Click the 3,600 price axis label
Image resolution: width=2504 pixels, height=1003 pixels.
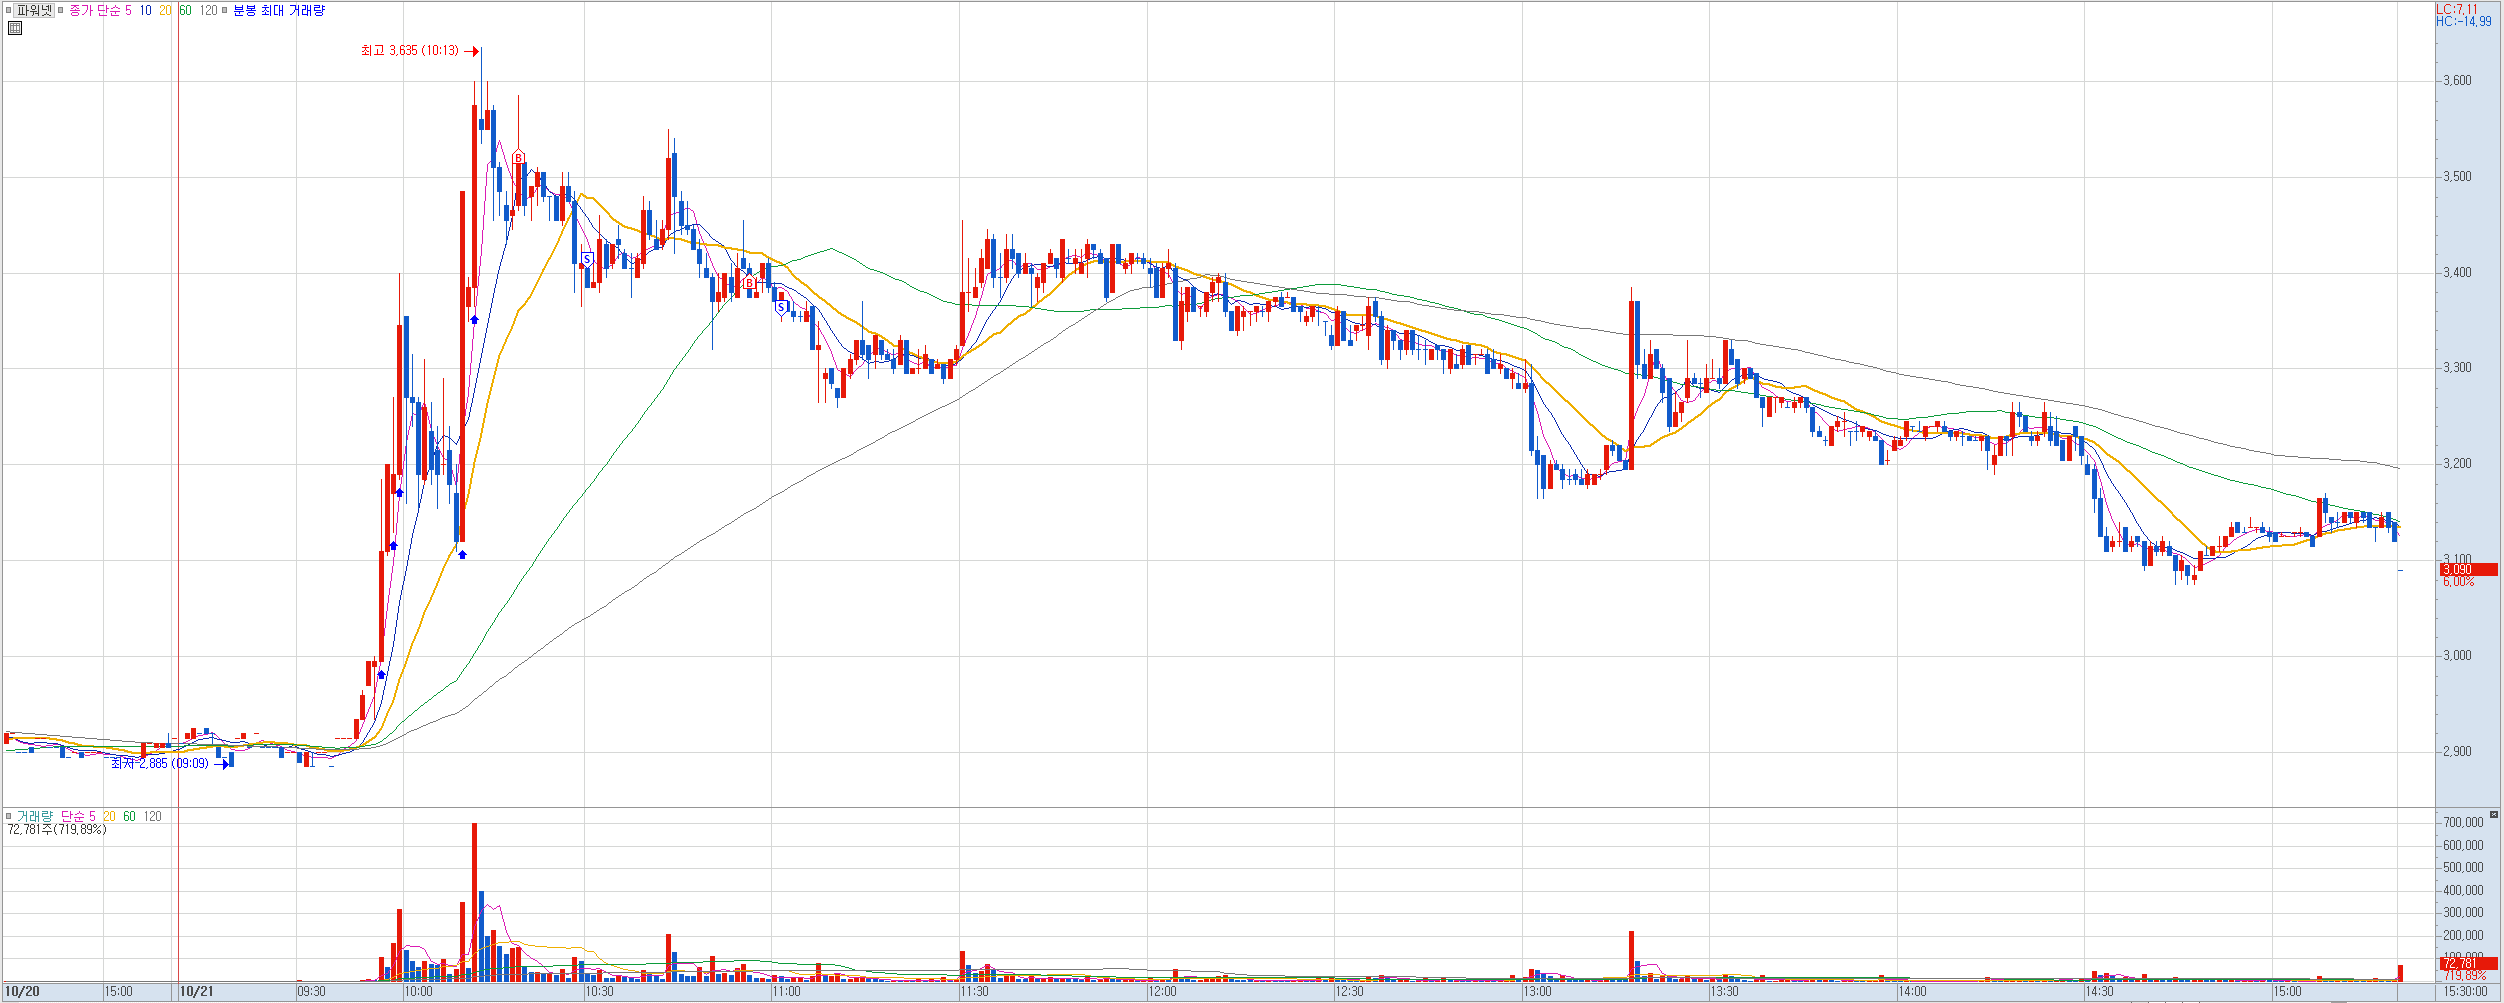2457,81
